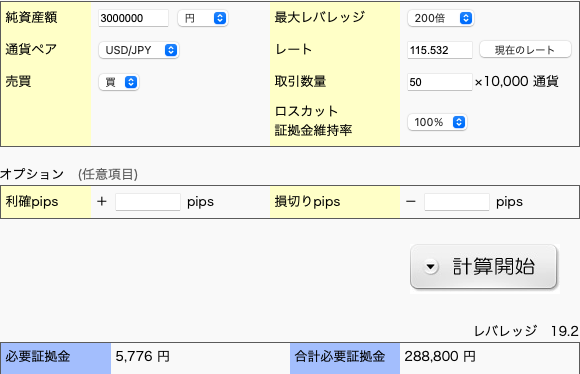Click the blue stepper arrows beside 100%

click(x=459, y=122)
